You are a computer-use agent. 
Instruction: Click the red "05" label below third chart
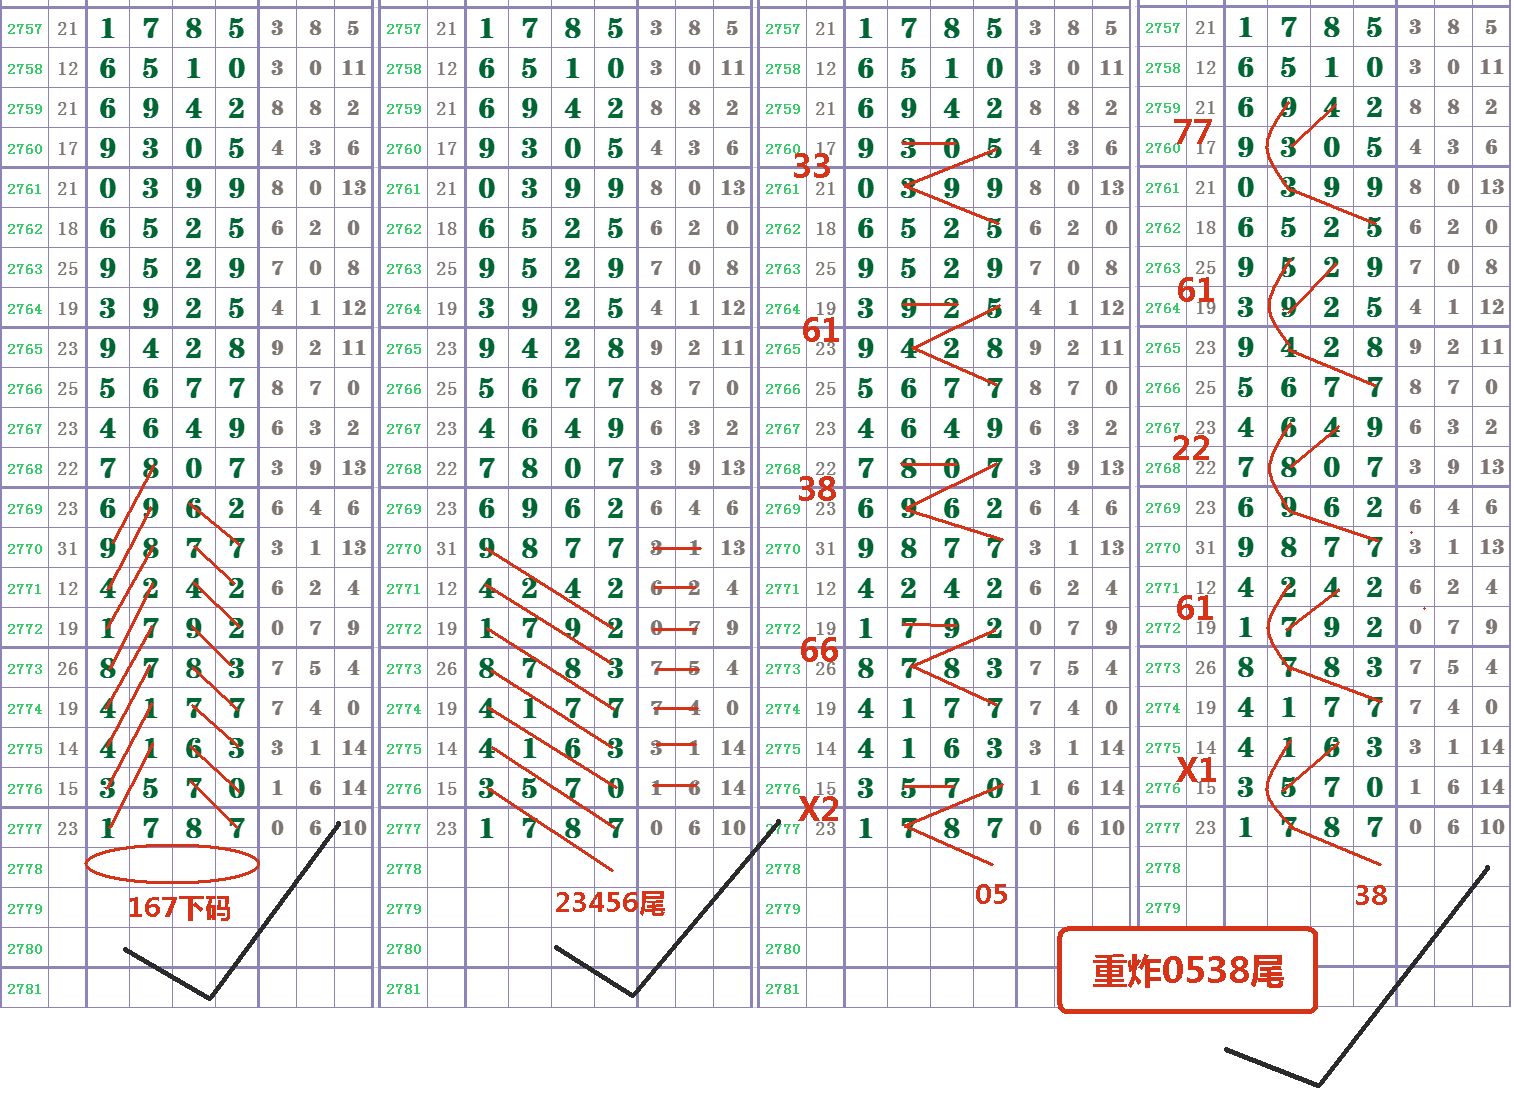[x=991, y=894]
